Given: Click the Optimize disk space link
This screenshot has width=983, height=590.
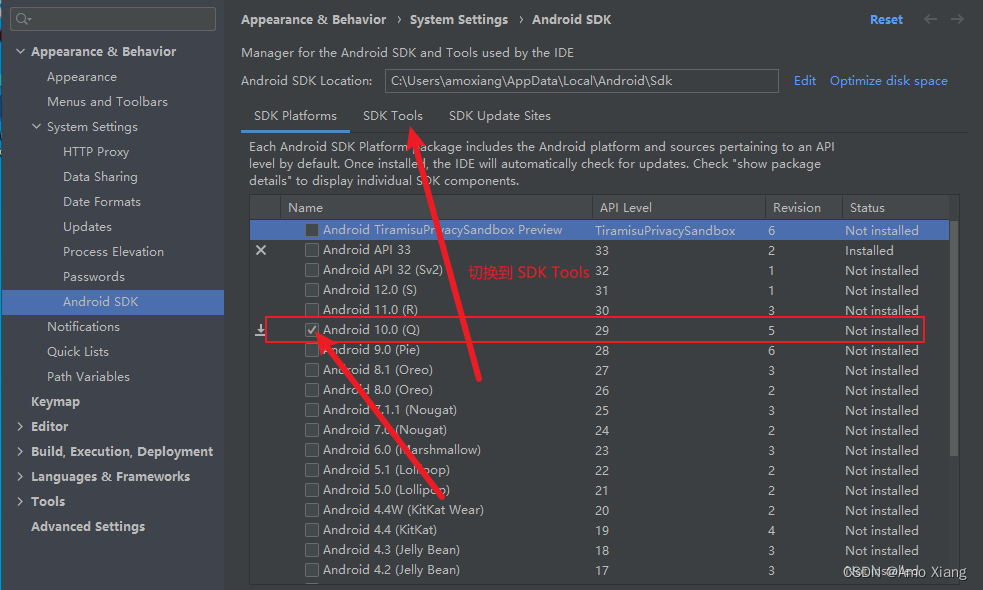Looking at the screenshot, I should click(888, 81).
